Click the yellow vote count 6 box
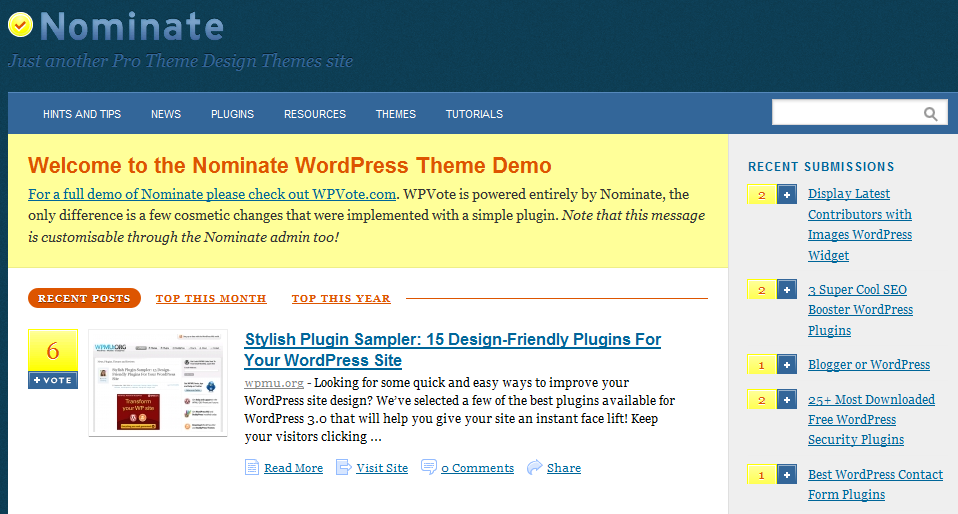The image size is (958, 514). (x=53, y=350)
